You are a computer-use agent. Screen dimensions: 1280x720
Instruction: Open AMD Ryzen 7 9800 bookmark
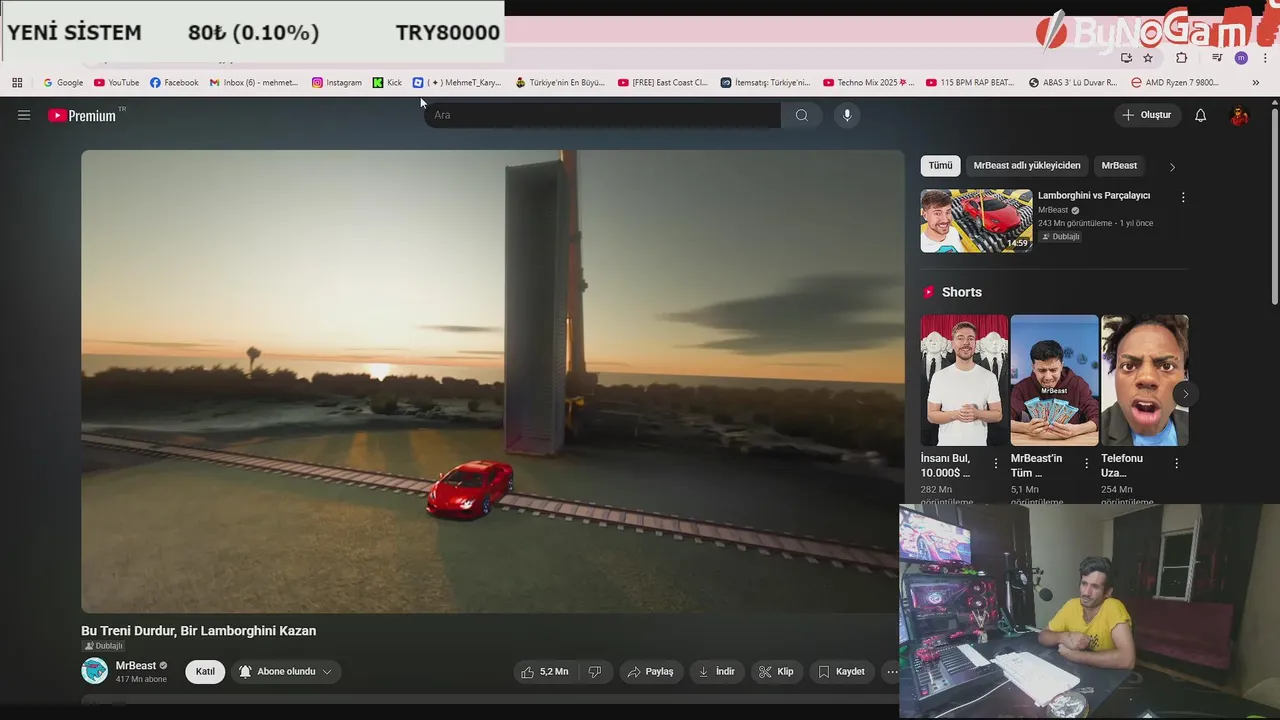1175,83
